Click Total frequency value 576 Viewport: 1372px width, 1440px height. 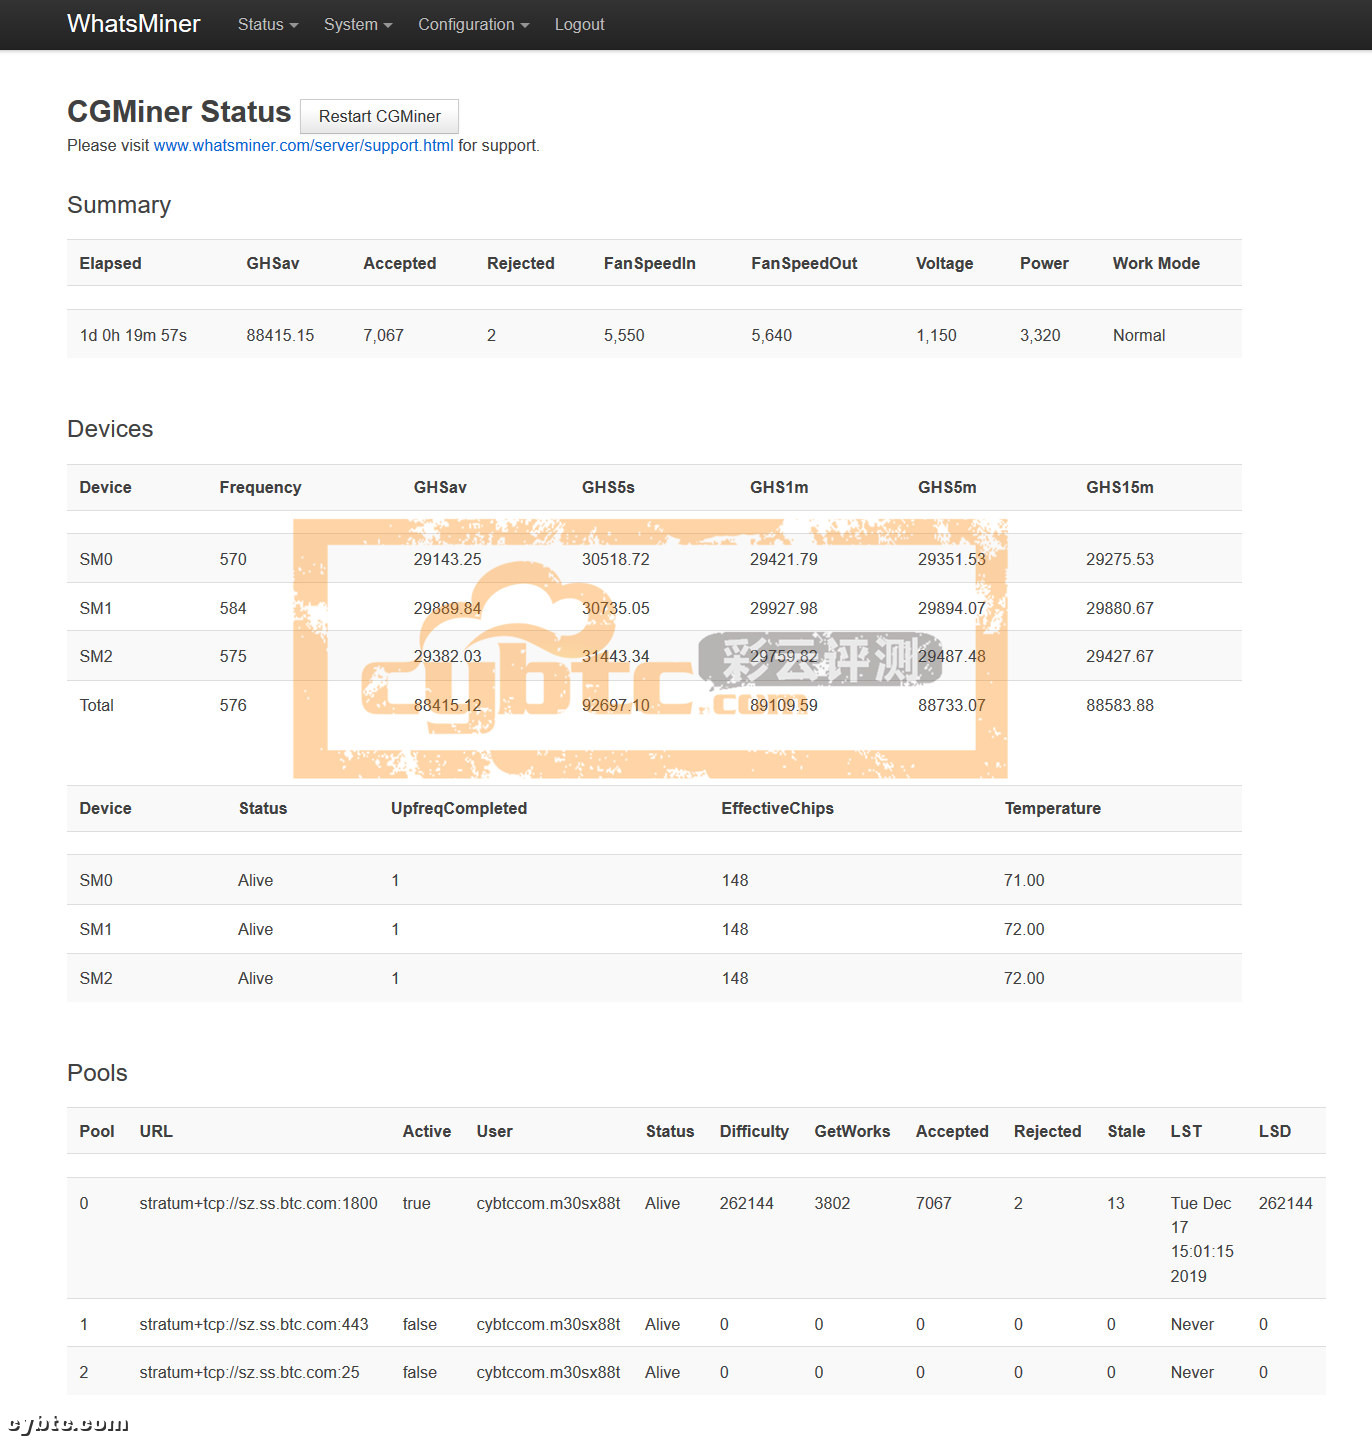[233, 705]
